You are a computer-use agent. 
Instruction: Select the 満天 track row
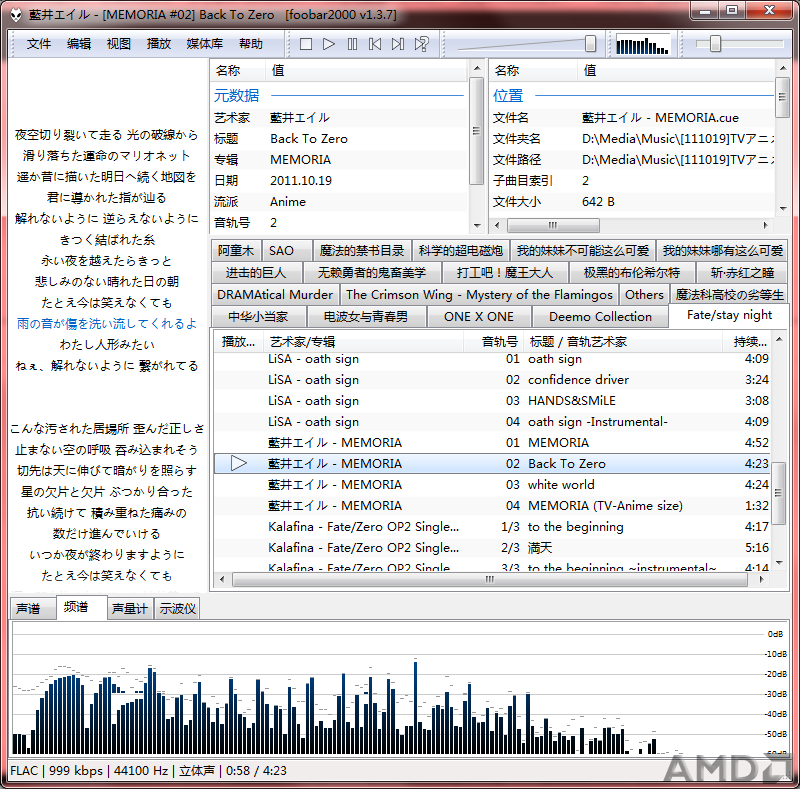click(492, 548)
